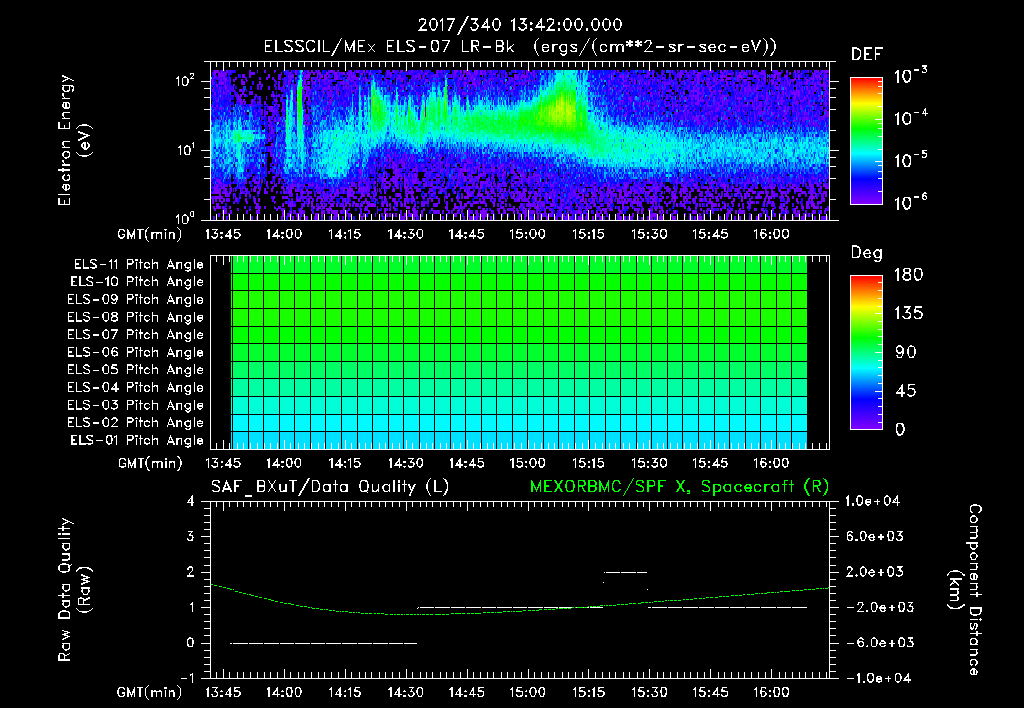Select the "ELS-07 Pitch Angle" row label
Screen dimensions: 1024x708
pos(135,334)
